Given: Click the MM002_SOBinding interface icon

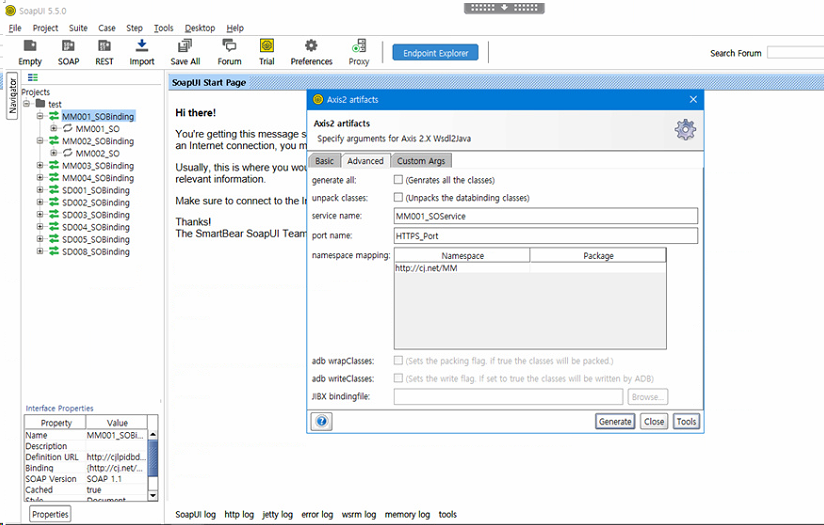Looking at the screenshot, I should point(54,140).
